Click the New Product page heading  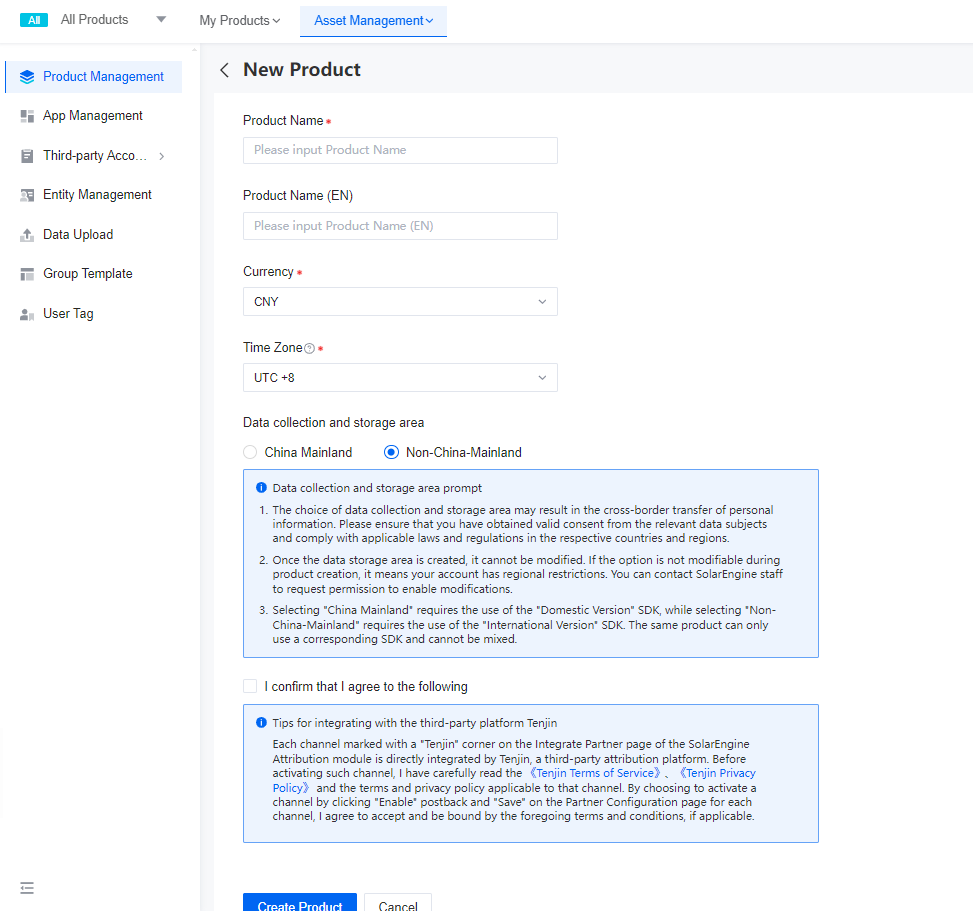[x=302, y=70]
